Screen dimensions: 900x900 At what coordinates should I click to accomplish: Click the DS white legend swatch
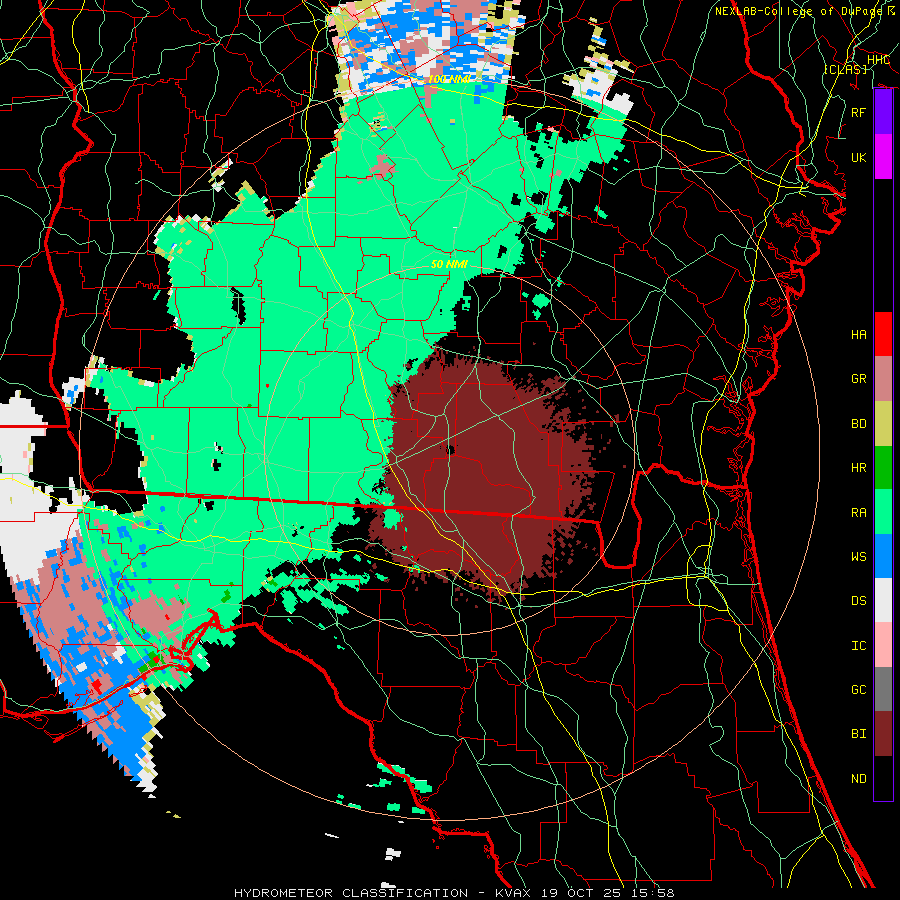point(883,600)
